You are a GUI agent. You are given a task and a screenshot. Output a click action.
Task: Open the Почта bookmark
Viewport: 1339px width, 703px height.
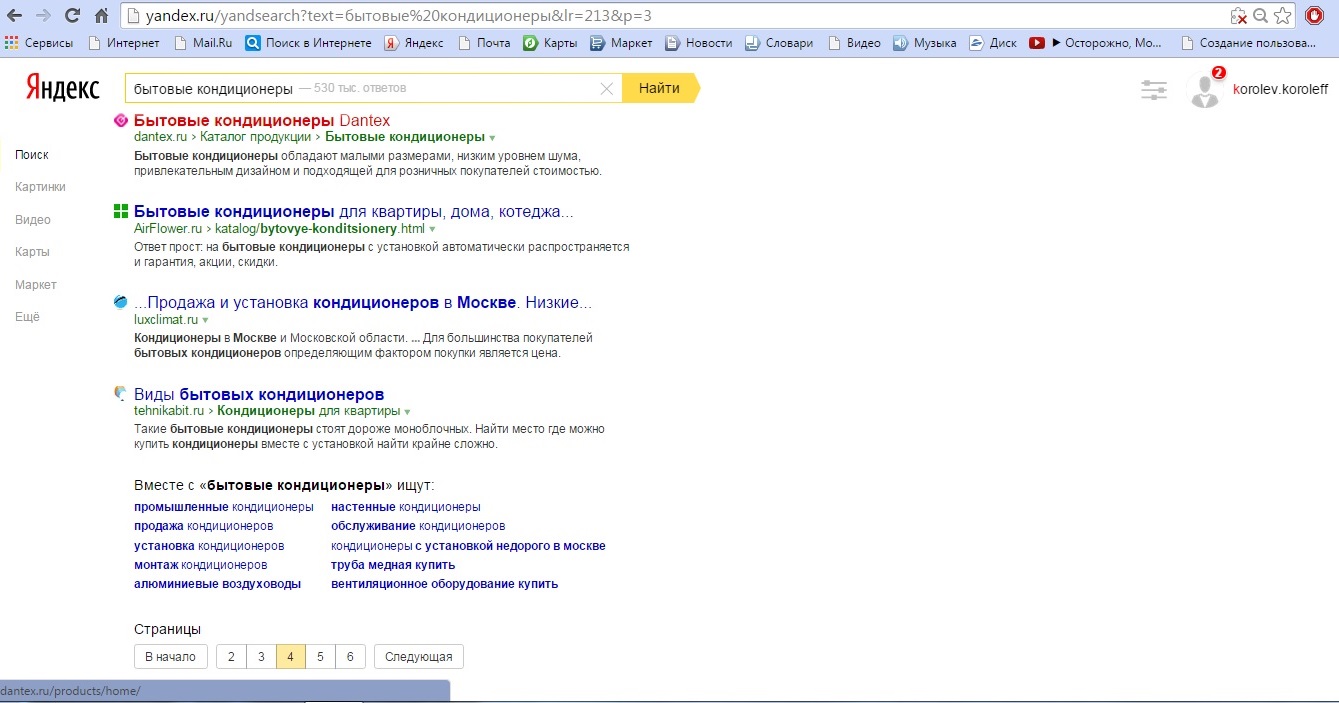point(484,43)
